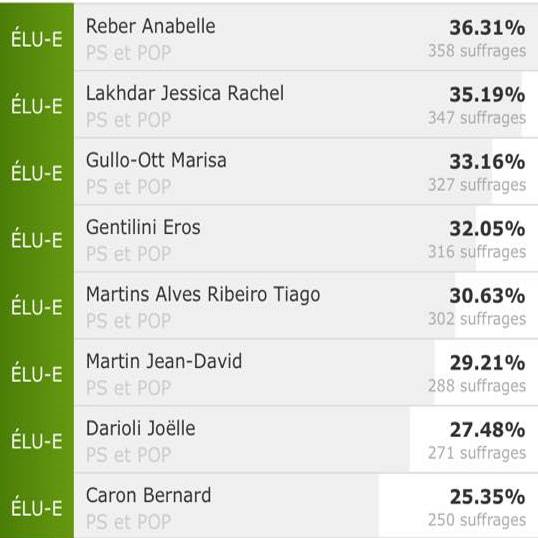
Task: Select Martins Alves Ribeiro Tiago's name
Action: click(x=203, y=295)
